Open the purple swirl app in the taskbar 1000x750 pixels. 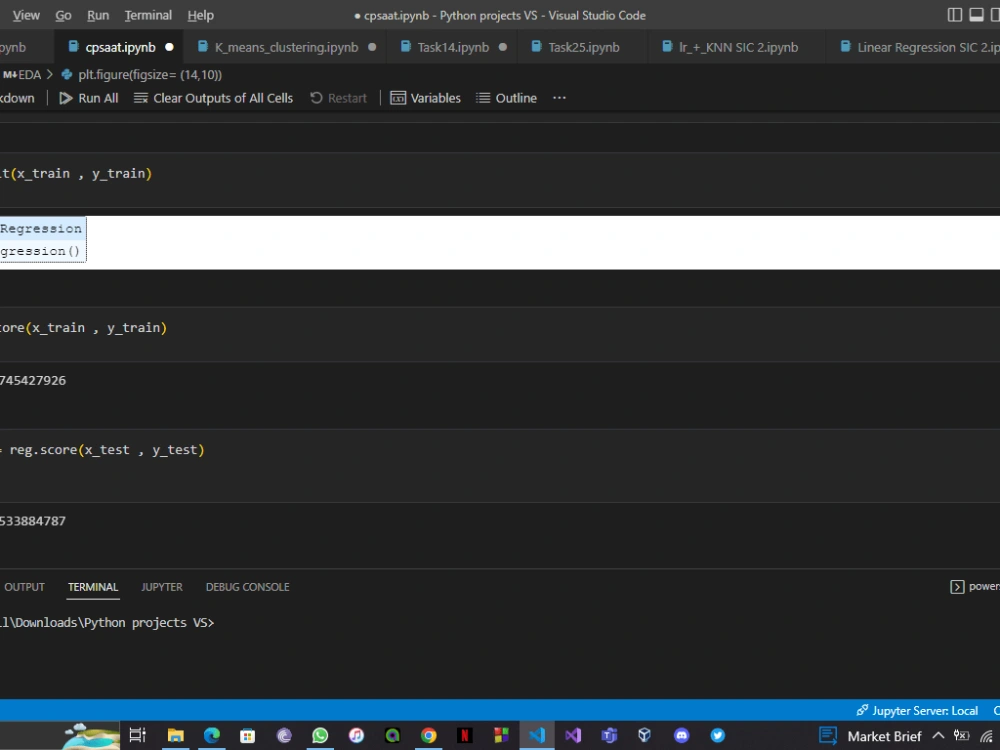[284, 735]
